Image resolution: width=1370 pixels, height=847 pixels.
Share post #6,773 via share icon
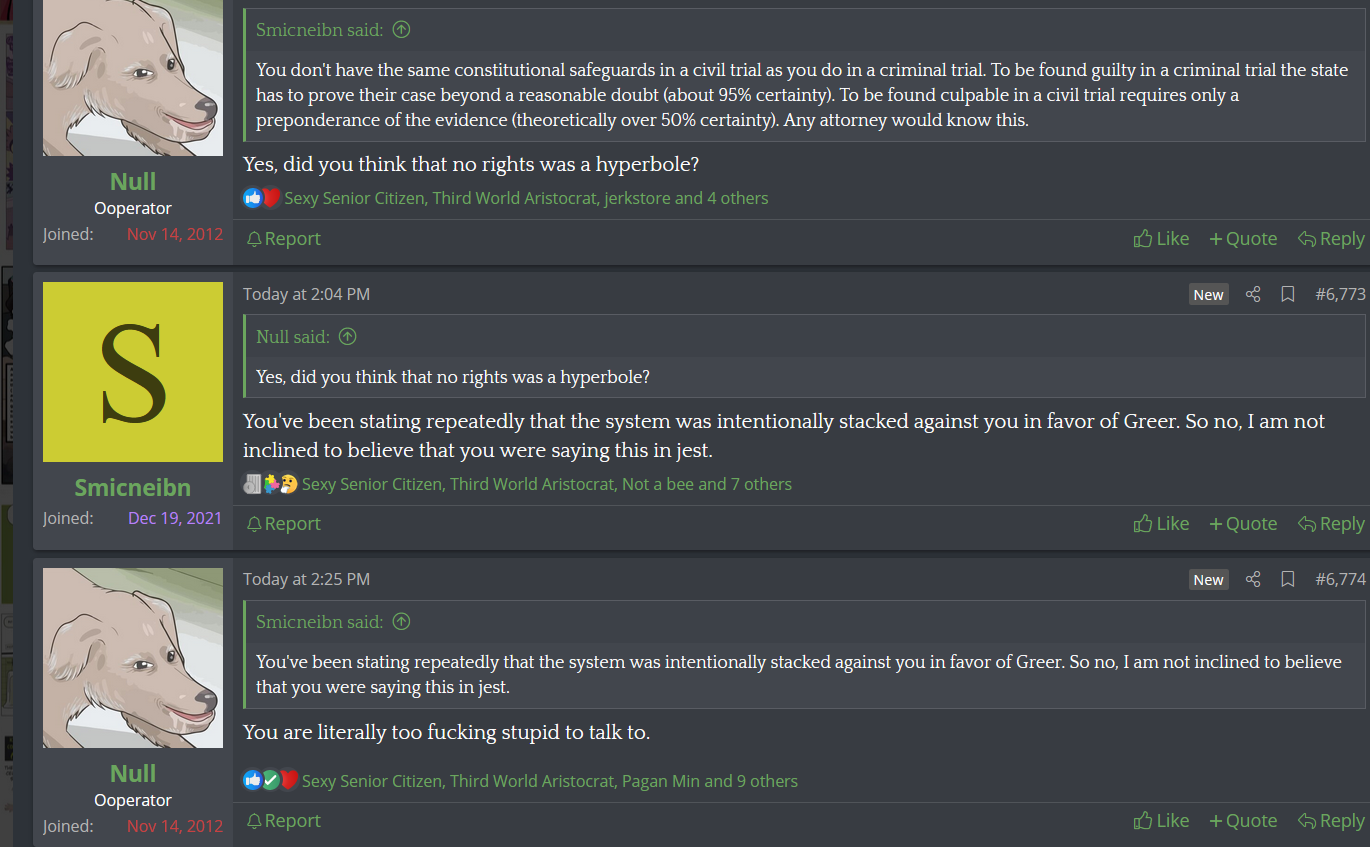[1253, 294]
